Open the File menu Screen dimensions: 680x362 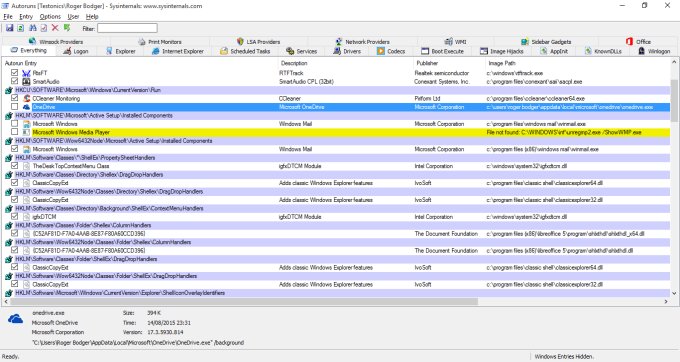(x=8, y=16)
